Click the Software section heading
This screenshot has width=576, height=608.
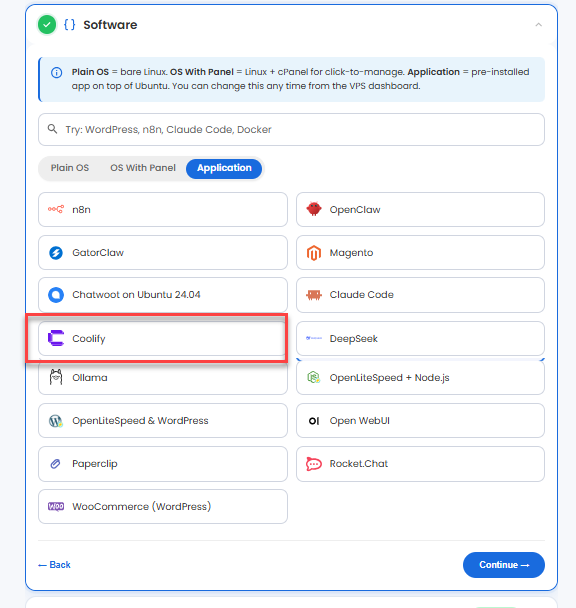(x=110, y=25)
